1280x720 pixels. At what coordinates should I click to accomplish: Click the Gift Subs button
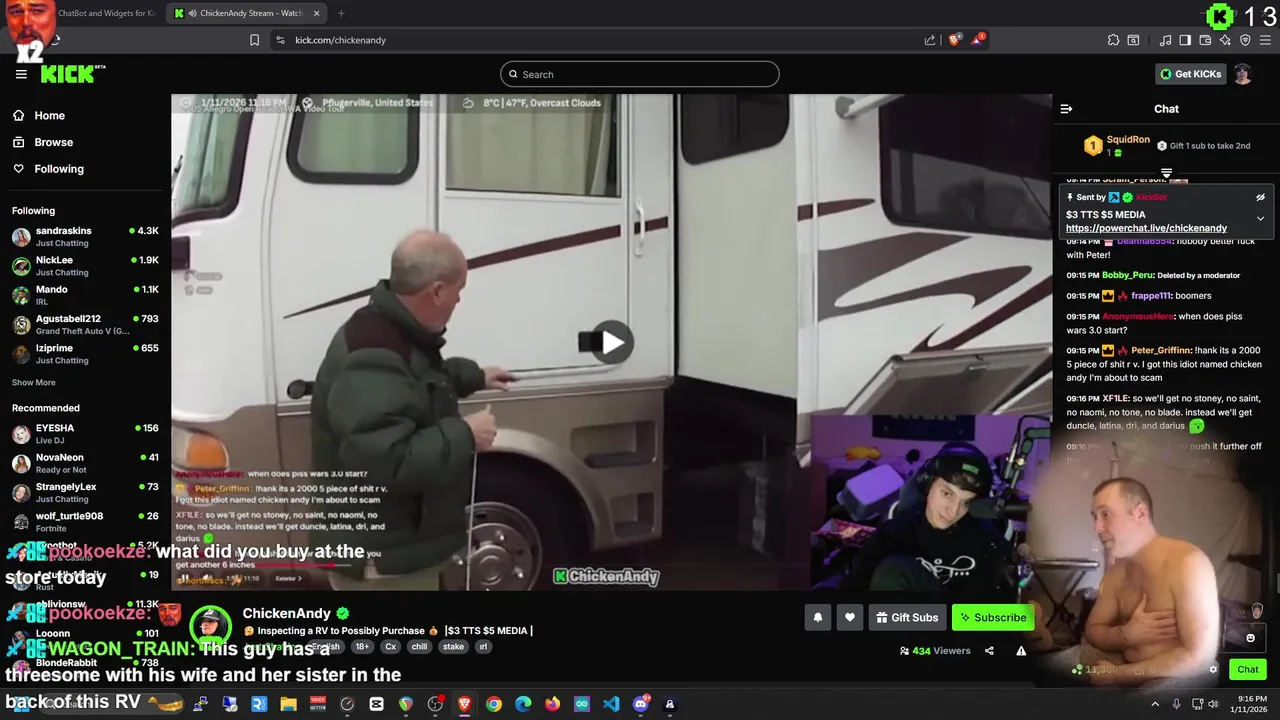coord(907,618)
